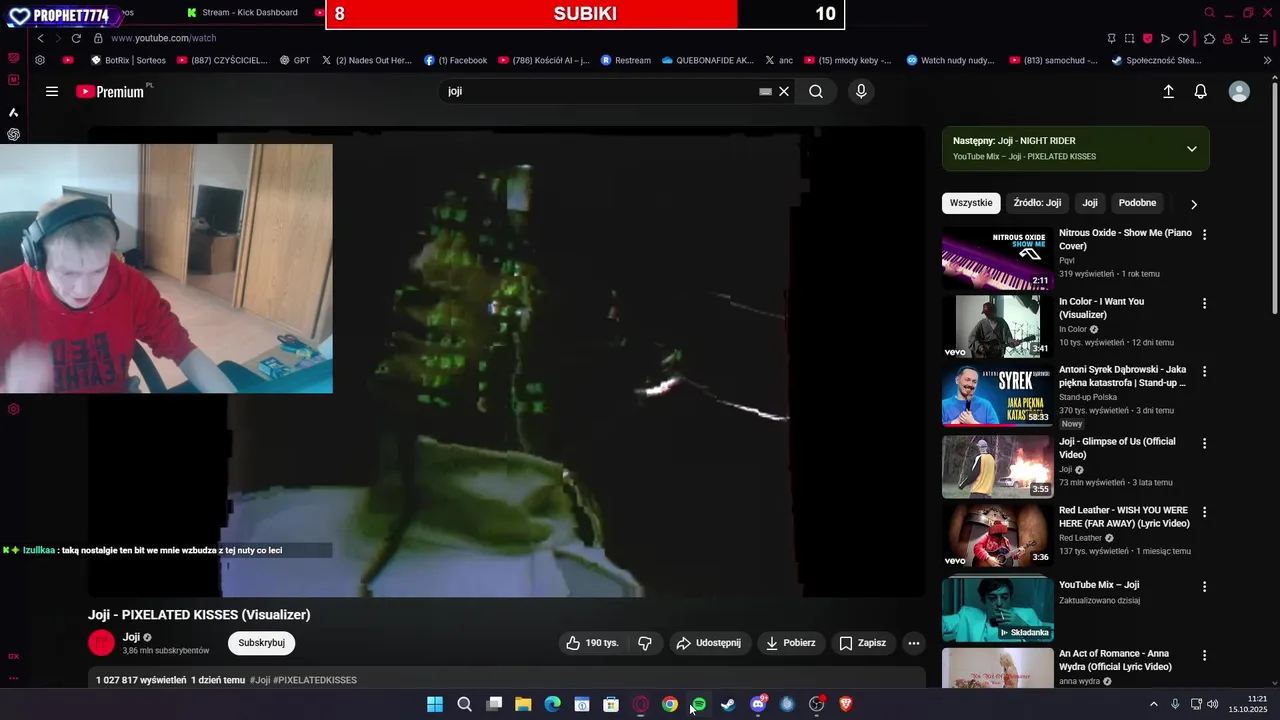Open the QUEBONAFIDE AK... bookmark
Screen dimensions: 1280x720
click(x=708, y=60)
